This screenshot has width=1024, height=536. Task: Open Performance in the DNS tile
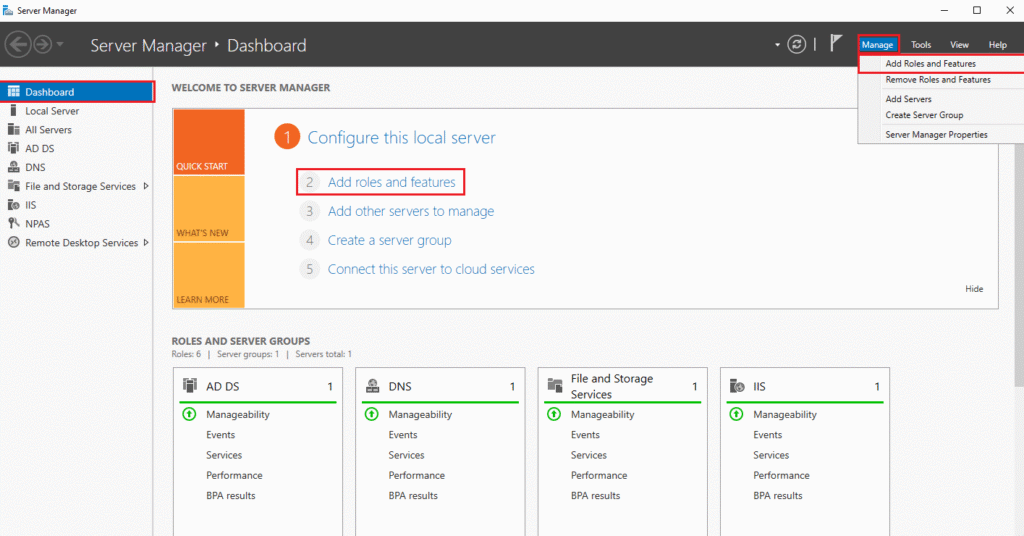[x=416, y=475]
